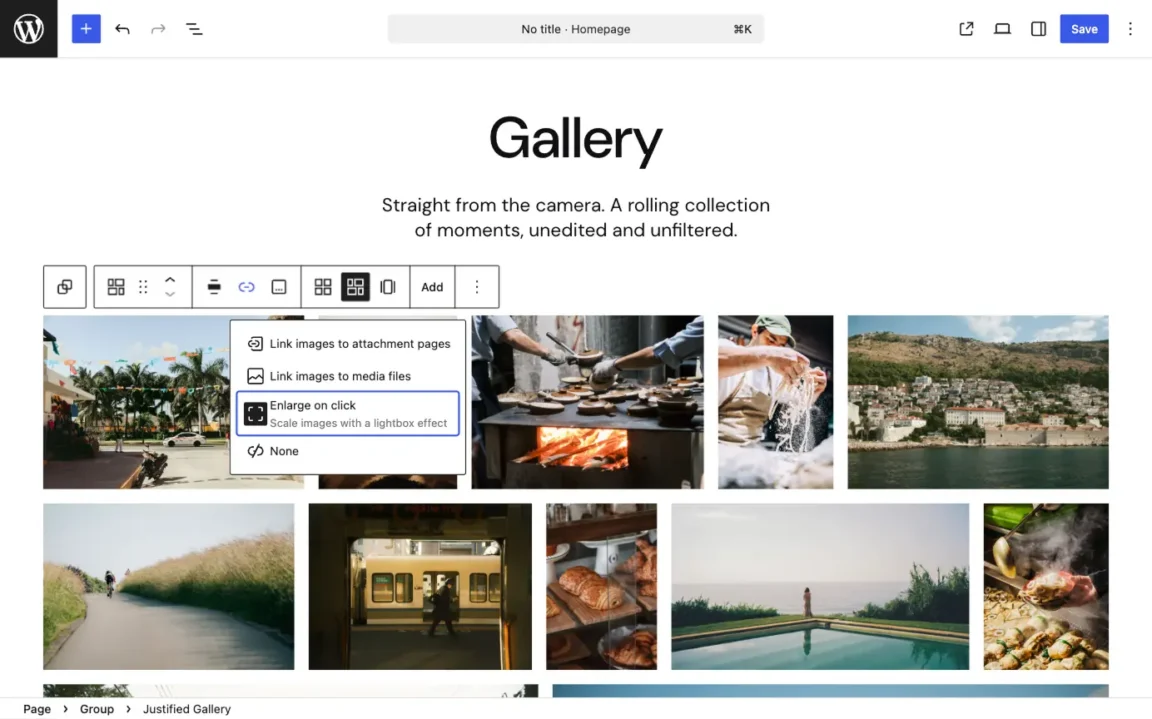Screen dimensions: 1152x719
Task: Open the No title Homepage command palette
Action: coord(575,29)
